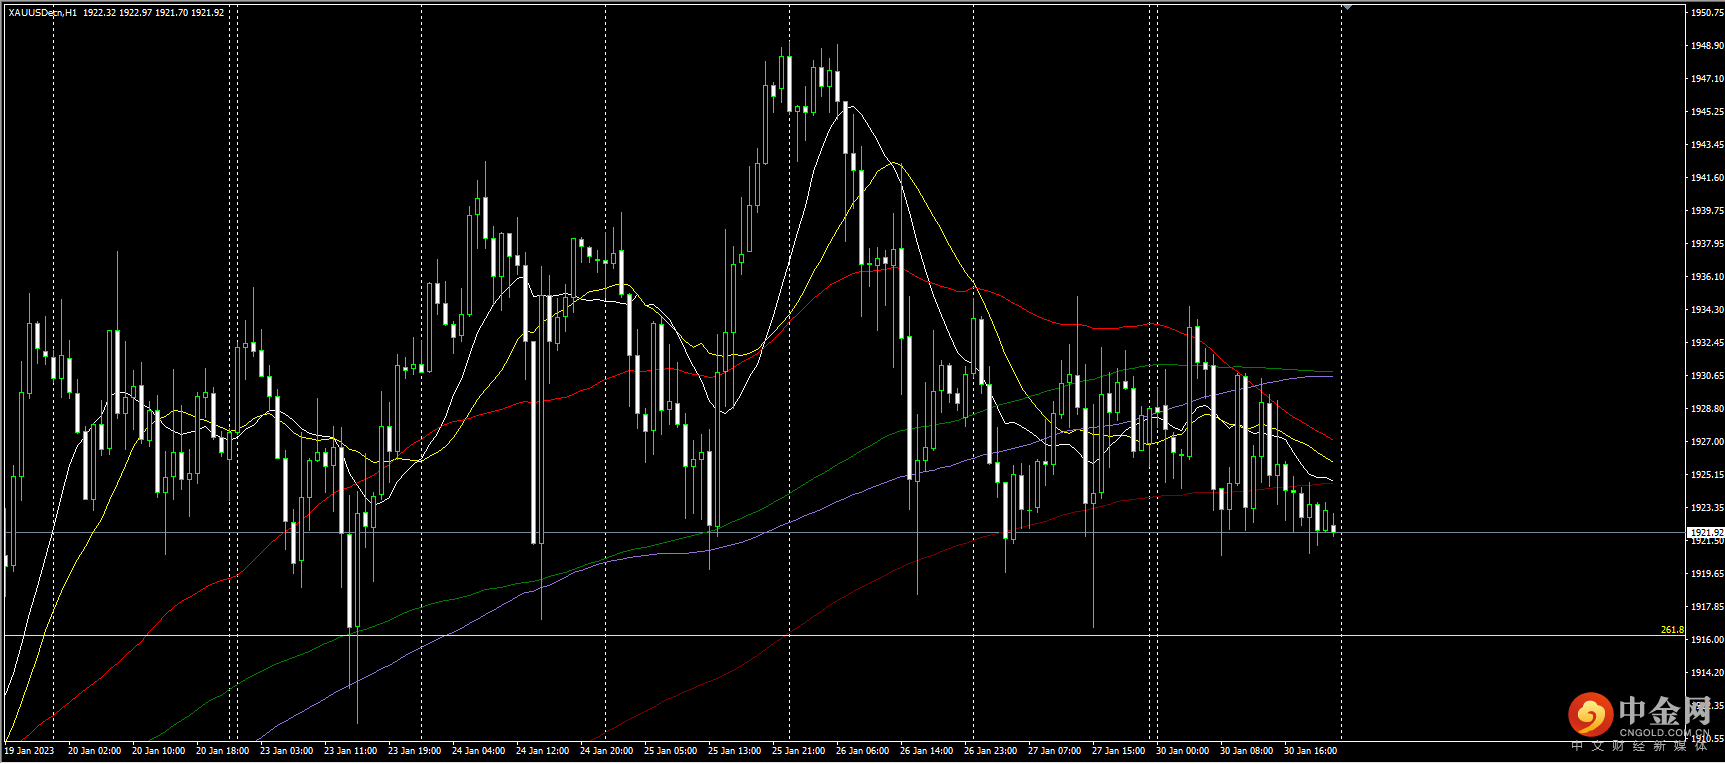Click the 20 Jan 10:00 time label
Image resolution: width=1725 pixels, height=764 pixels.
tap(158, 751)
